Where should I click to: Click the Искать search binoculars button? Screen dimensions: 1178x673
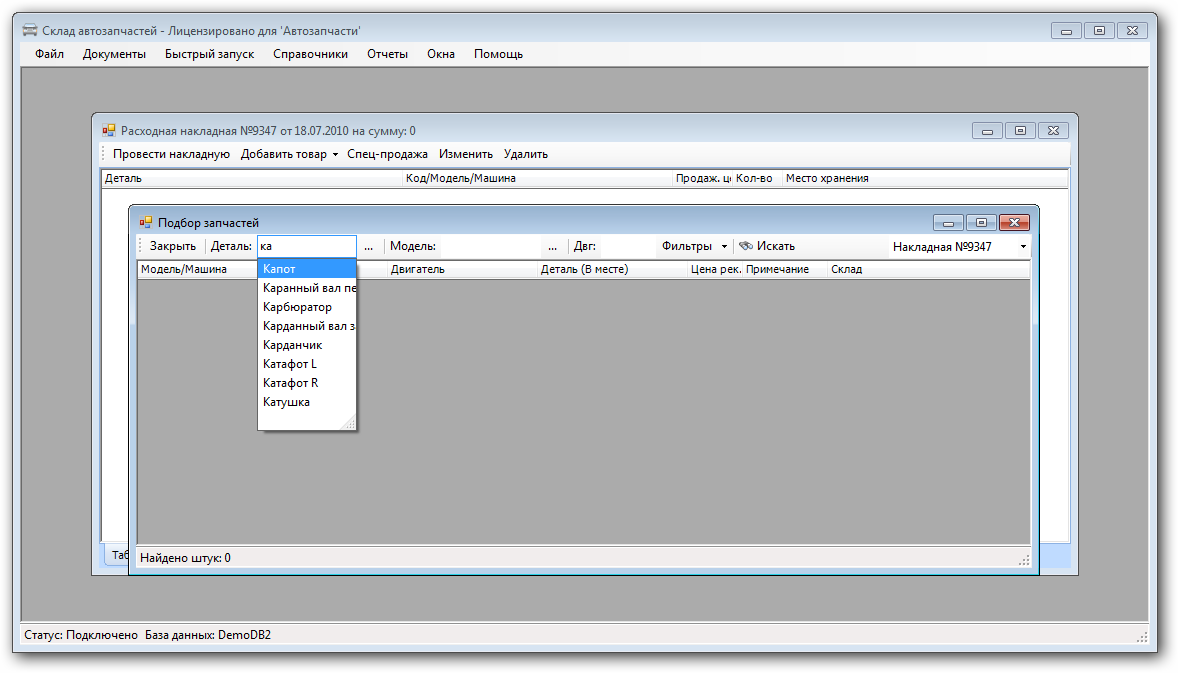(x=767, y=246)
